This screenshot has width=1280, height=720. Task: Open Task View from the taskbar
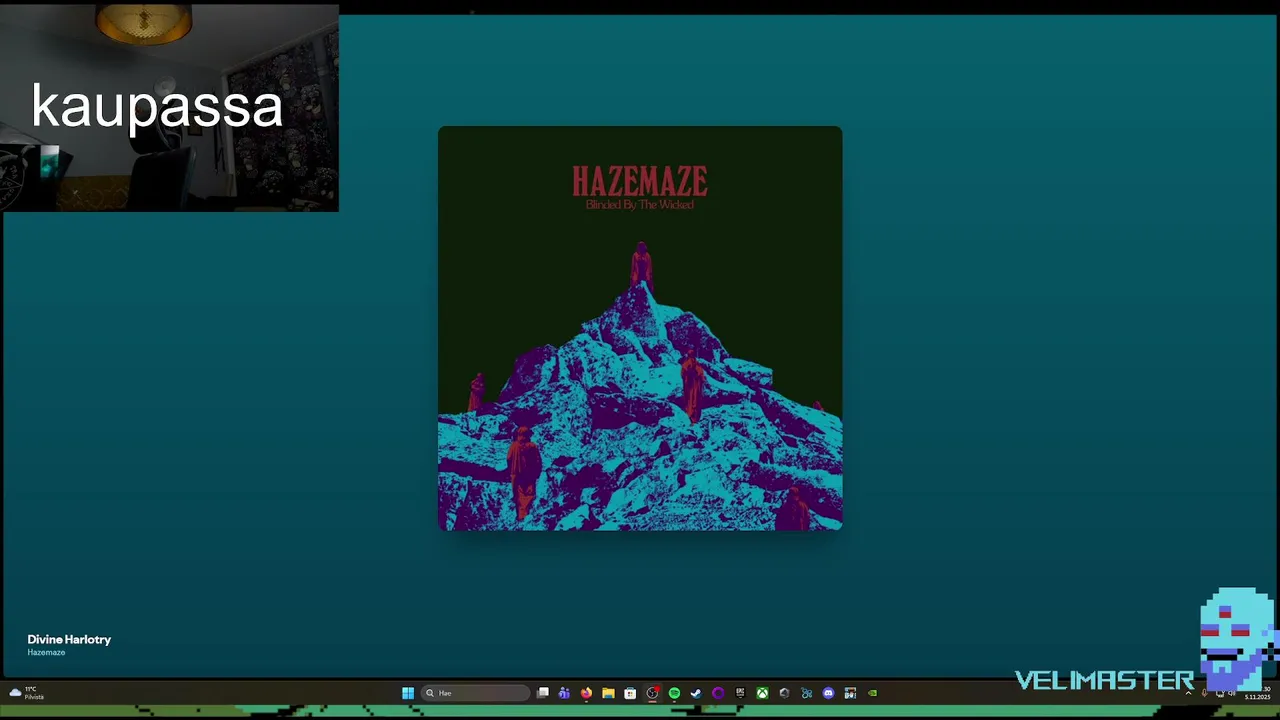click(x=543, y=693)
